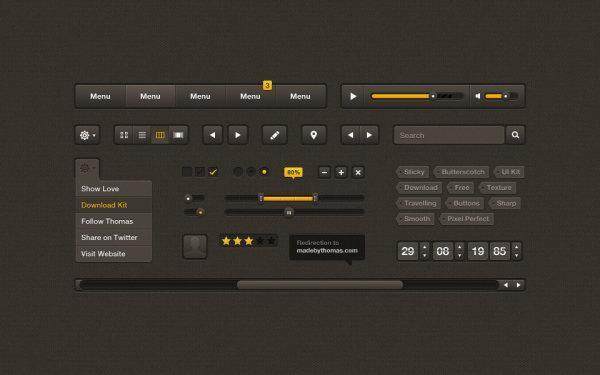Click the search magnifier icon
This screenshot has width=600, height=375.
515,135
